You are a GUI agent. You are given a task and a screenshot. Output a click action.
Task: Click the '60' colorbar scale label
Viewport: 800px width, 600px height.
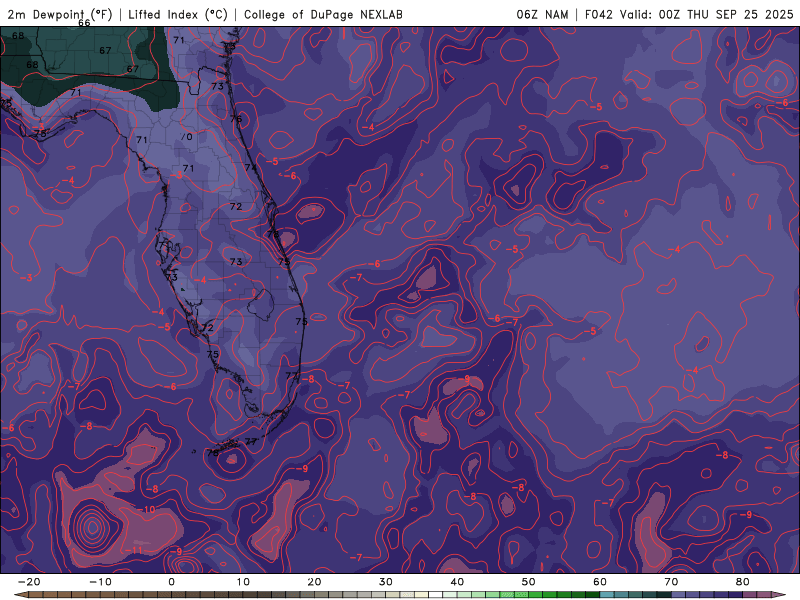pos(600,582)
